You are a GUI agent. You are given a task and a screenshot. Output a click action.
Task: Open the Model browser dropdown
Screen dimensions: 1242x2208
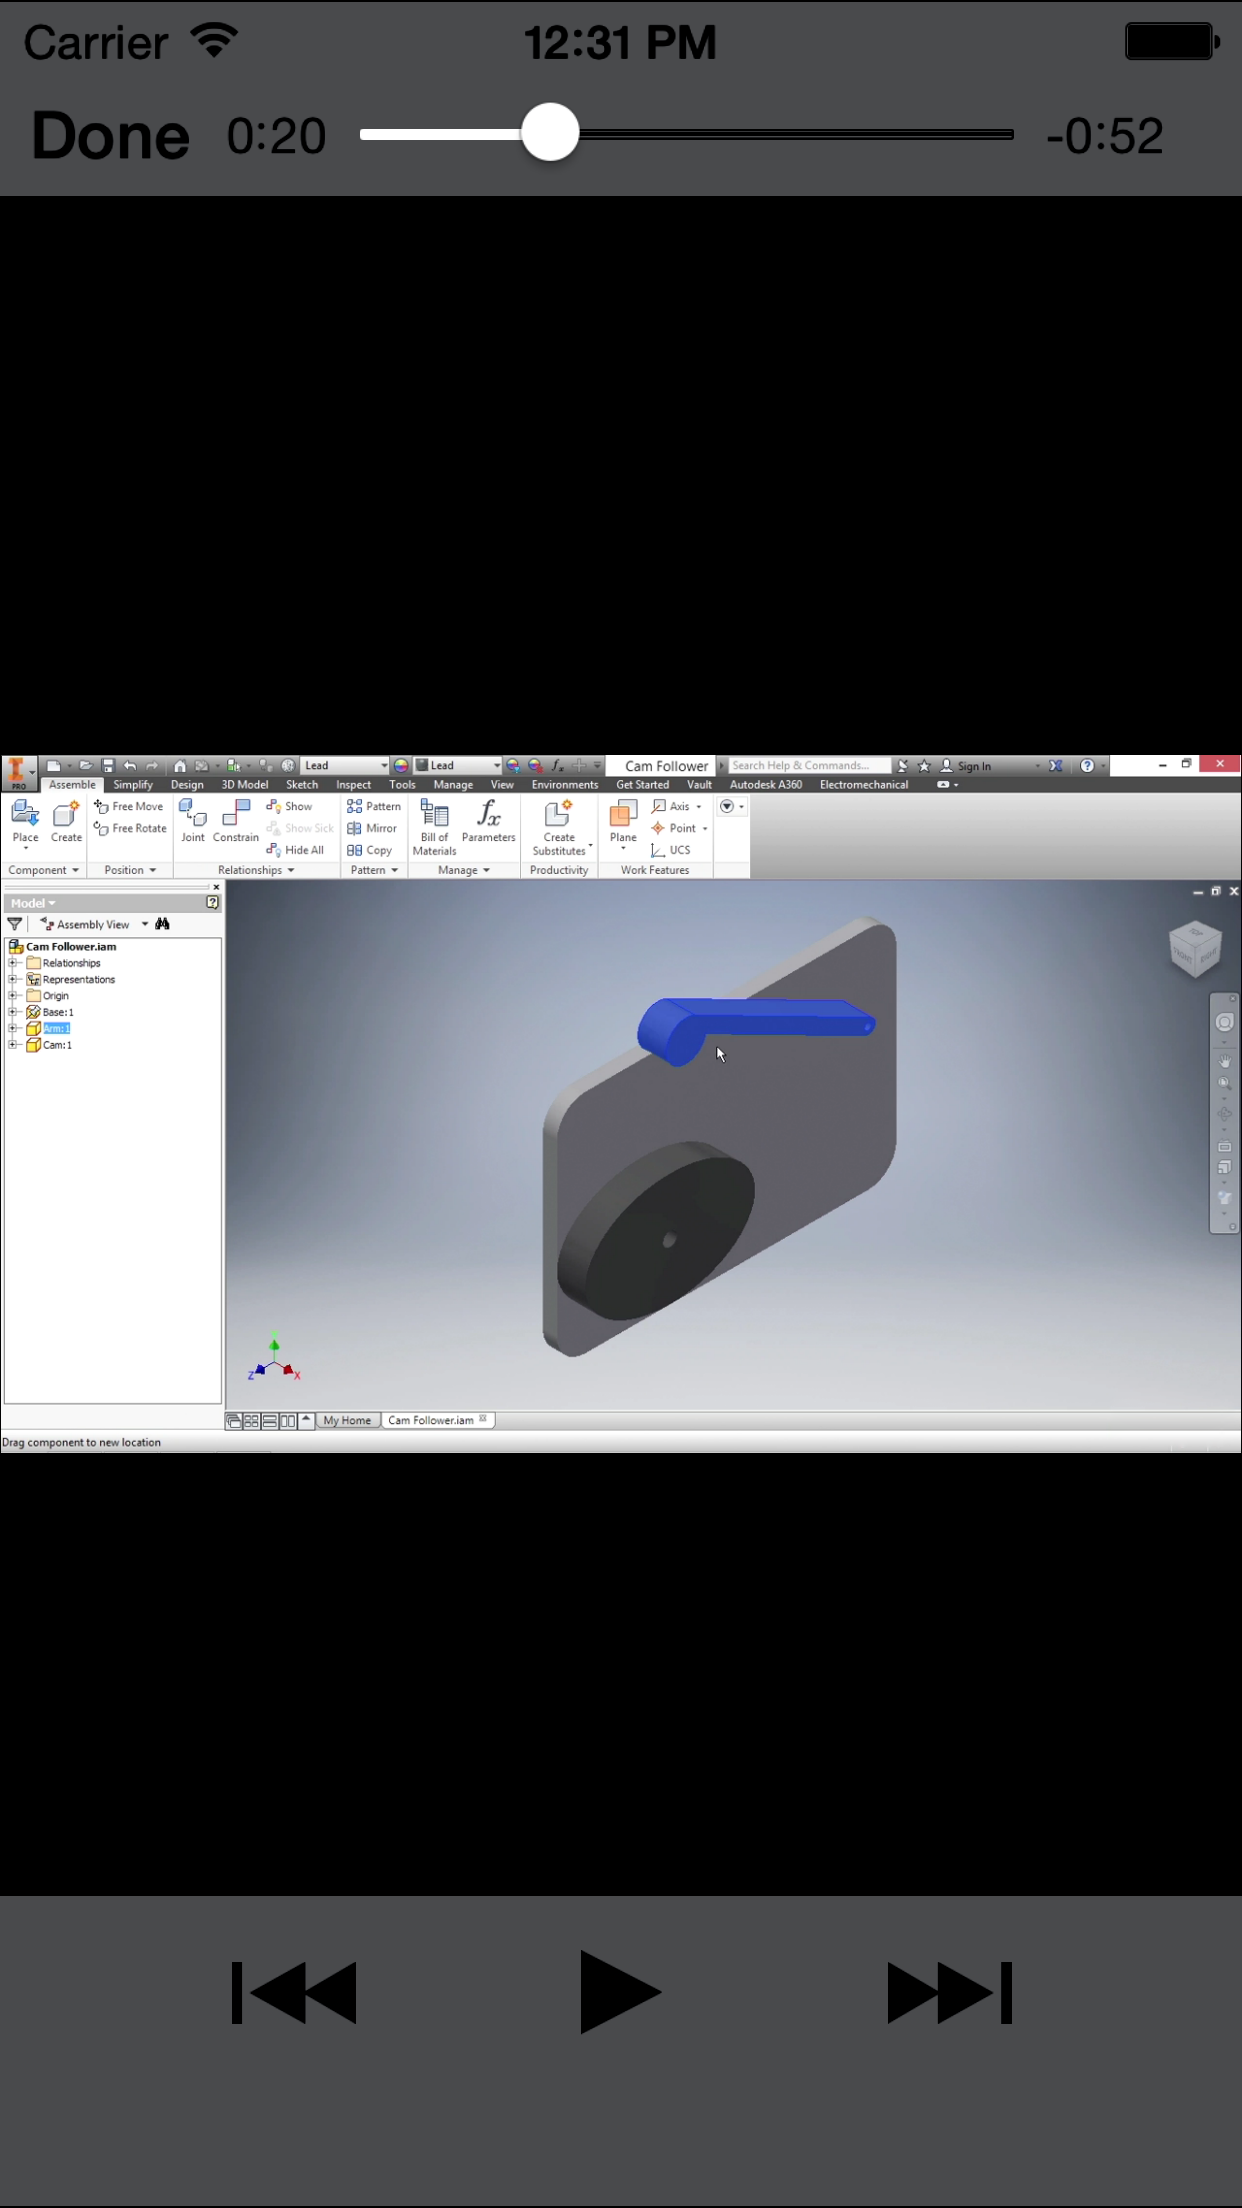click(33, 903)
